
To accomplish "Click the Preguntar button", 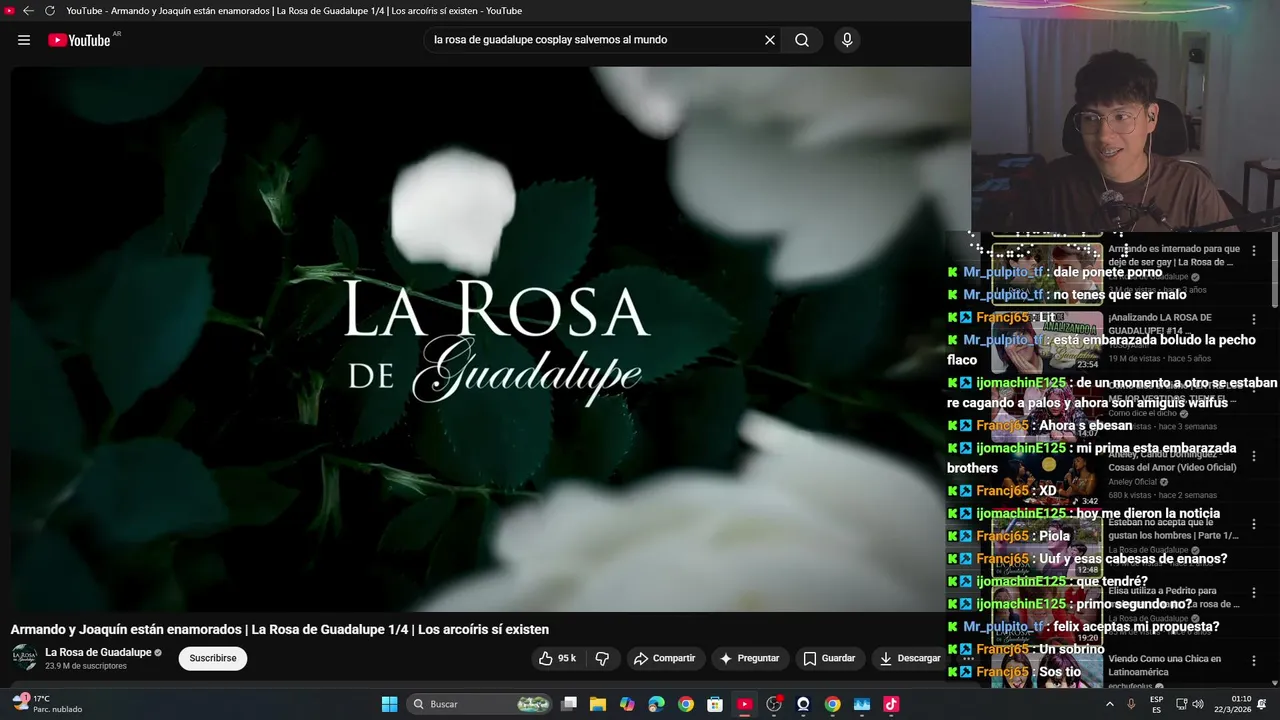I will 749,658.
